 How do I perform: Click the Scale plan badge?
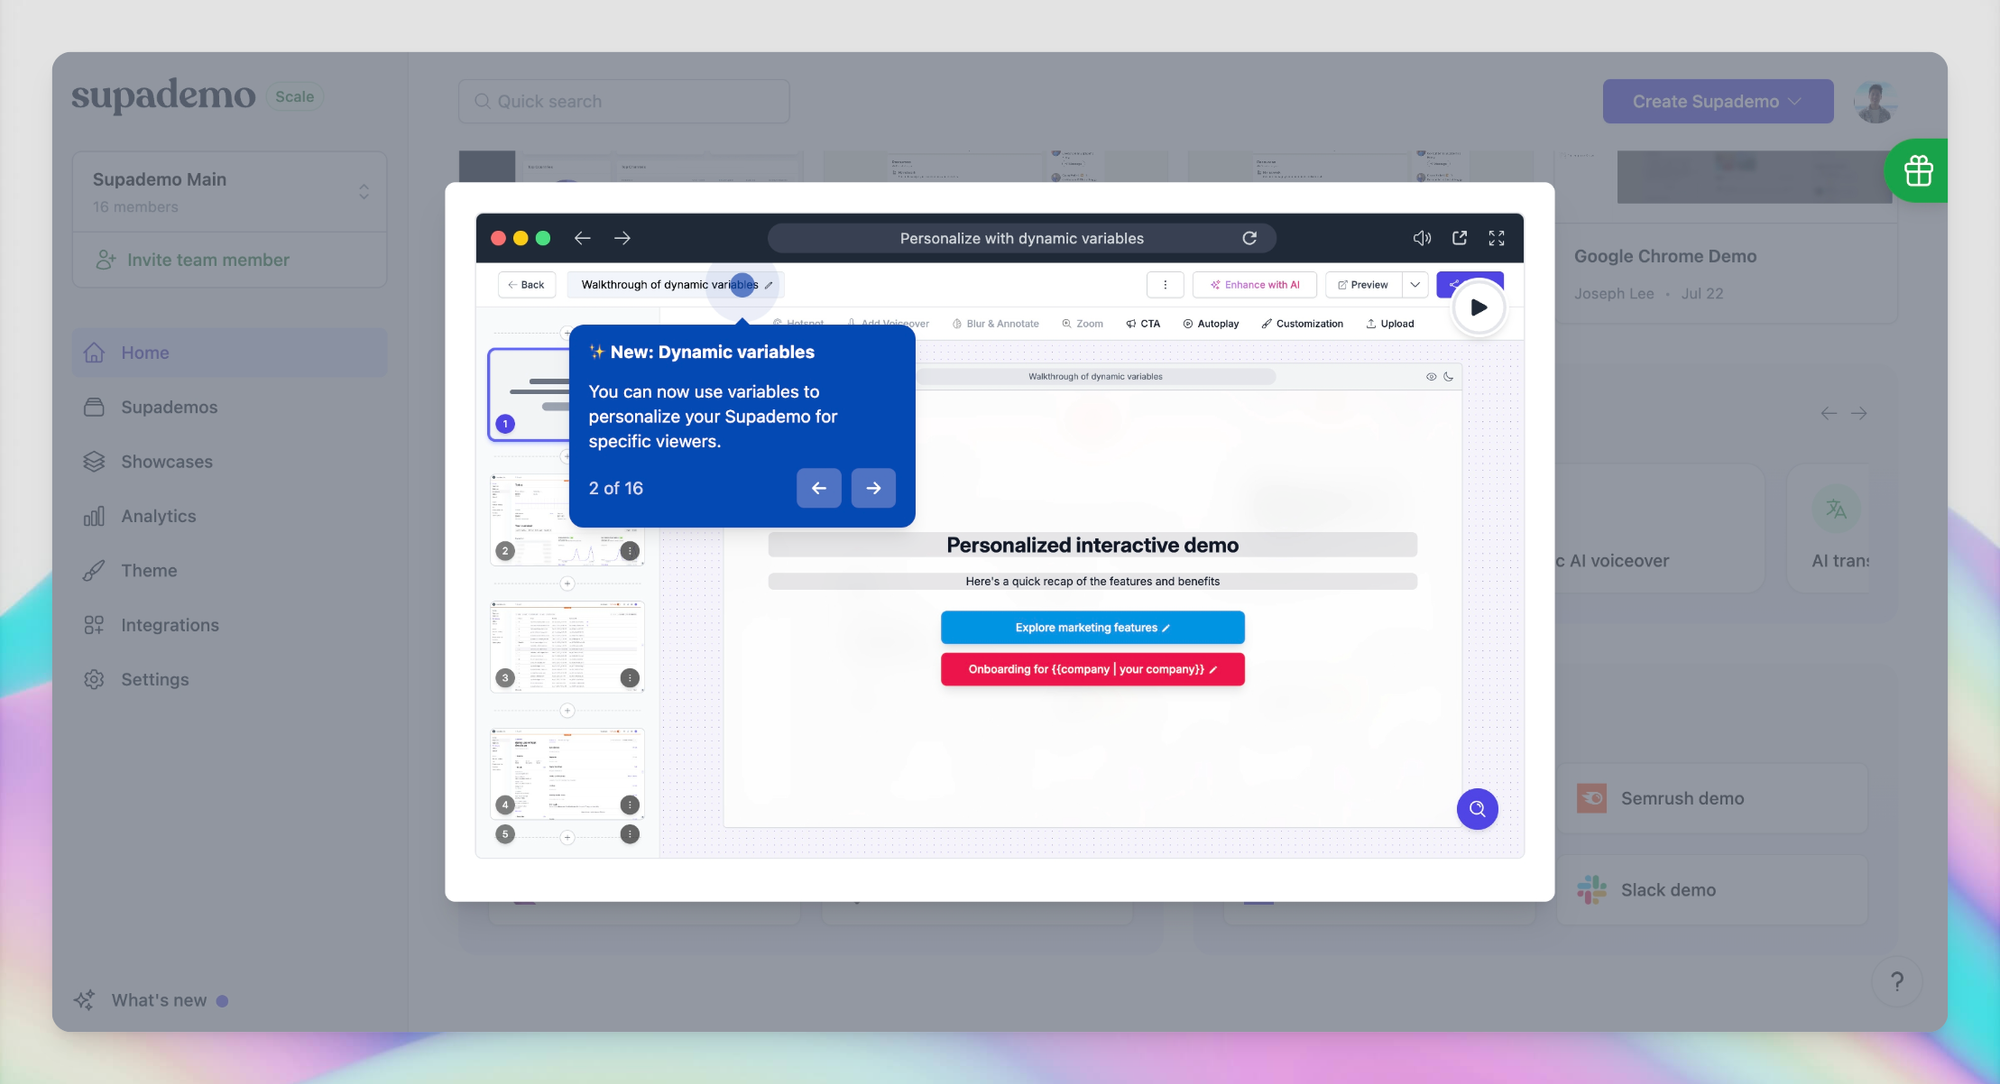point(294,97)
